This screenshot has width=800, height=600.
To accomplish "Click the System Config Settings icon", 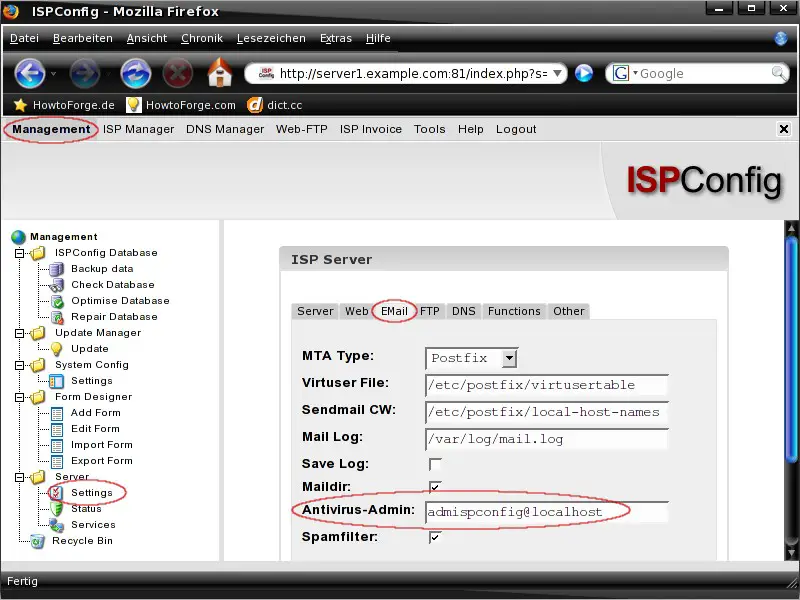I will [57, 381].
